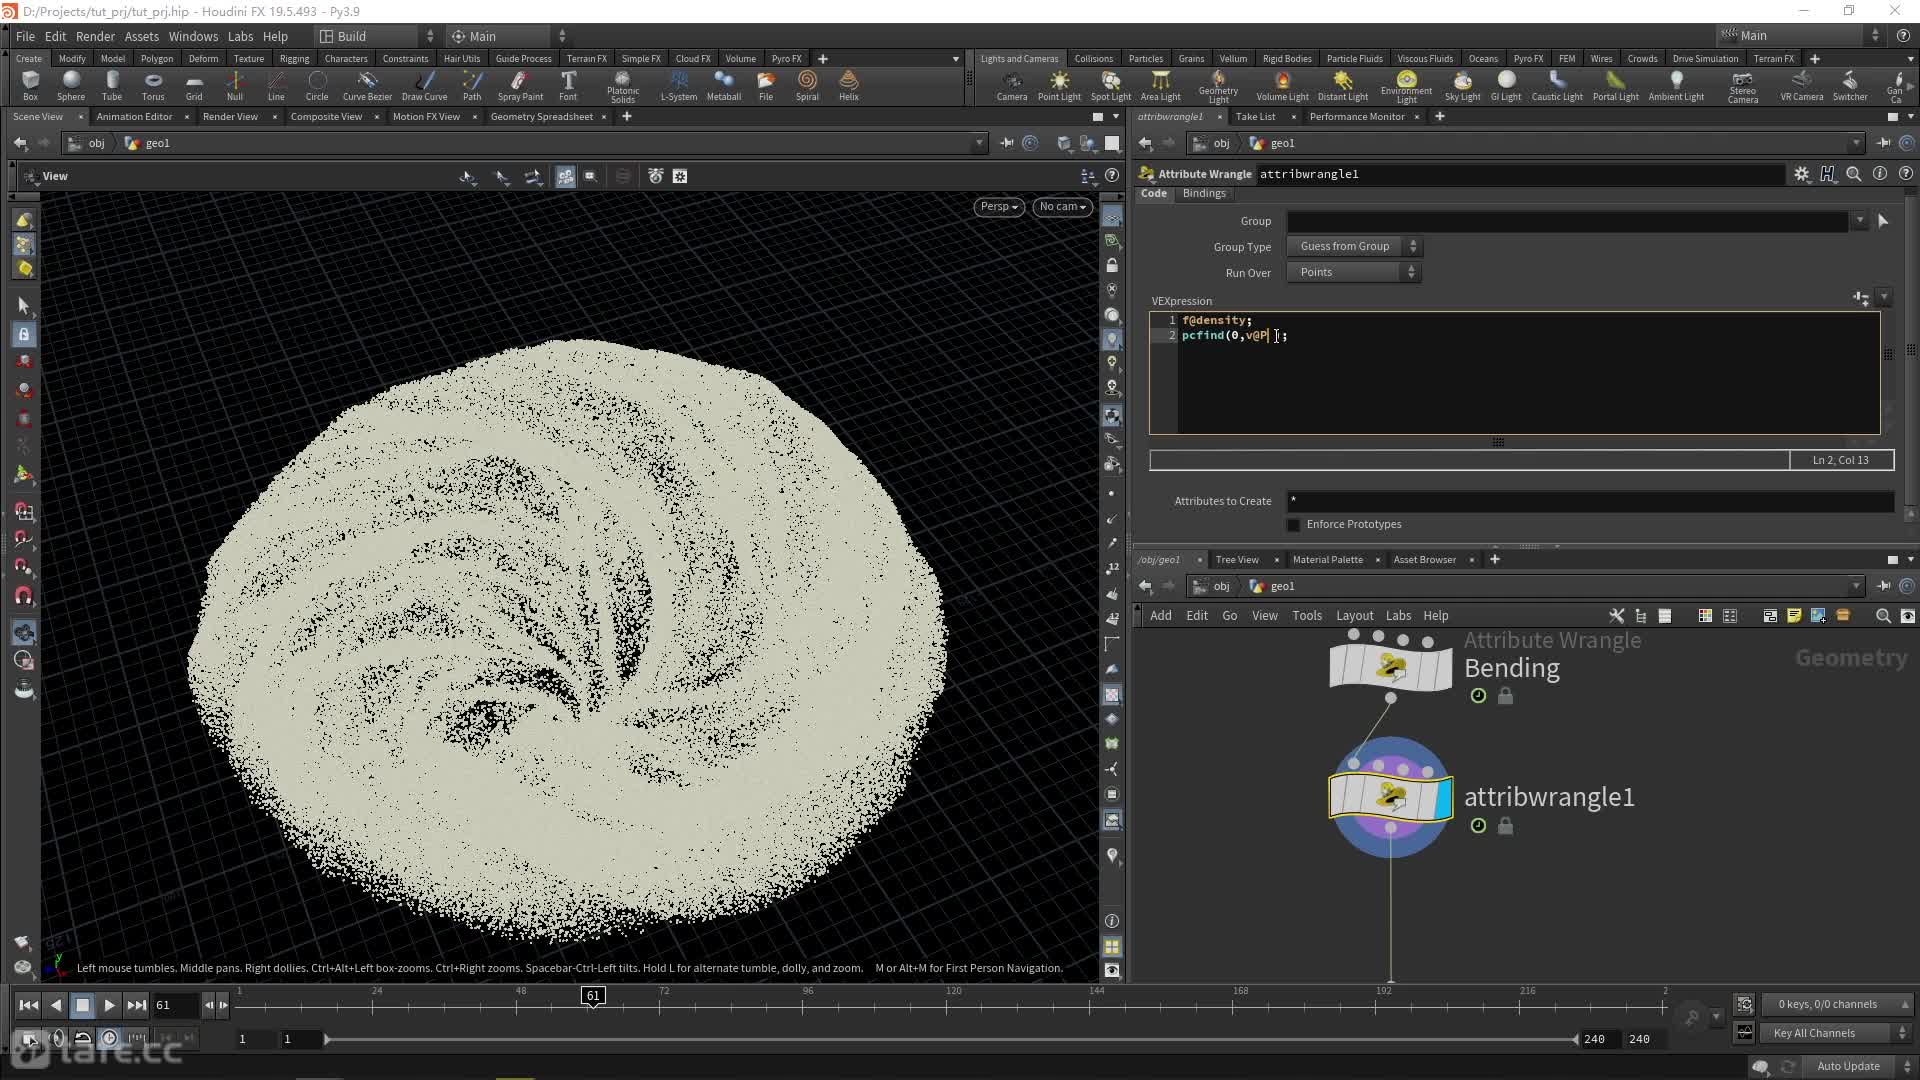The image size is (1920, 1080).
Task: Click the Font shelf tool
Action: (568, 85)
